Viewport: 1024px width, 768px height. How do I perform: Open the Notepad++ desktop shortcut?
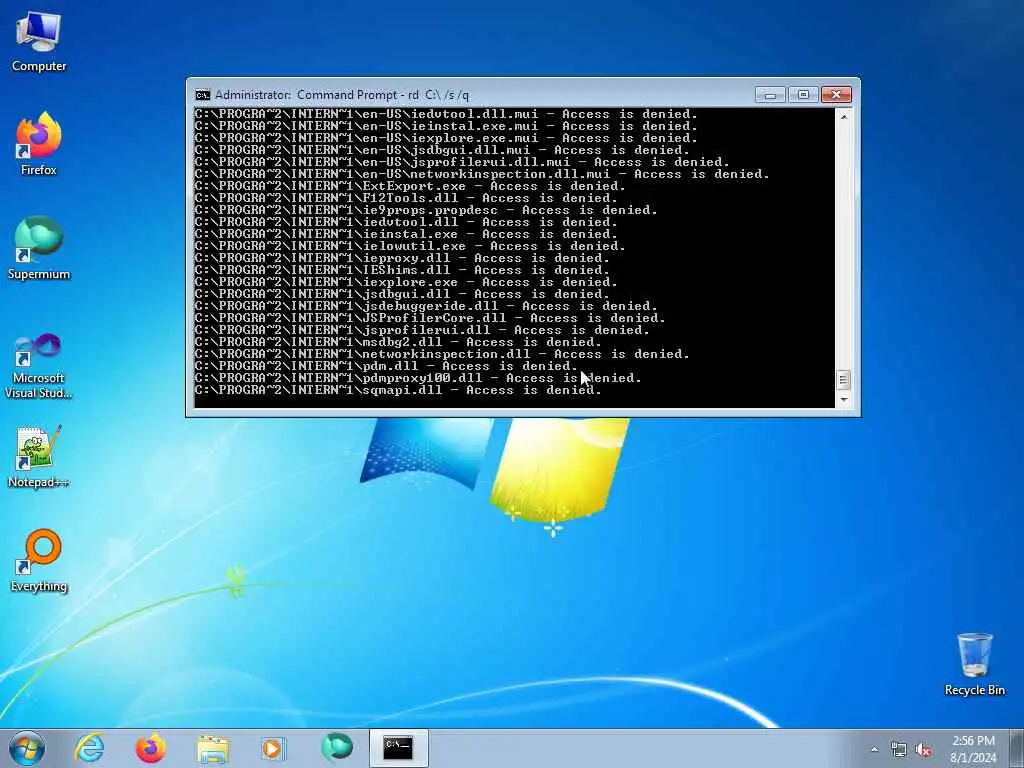[39, 457]
